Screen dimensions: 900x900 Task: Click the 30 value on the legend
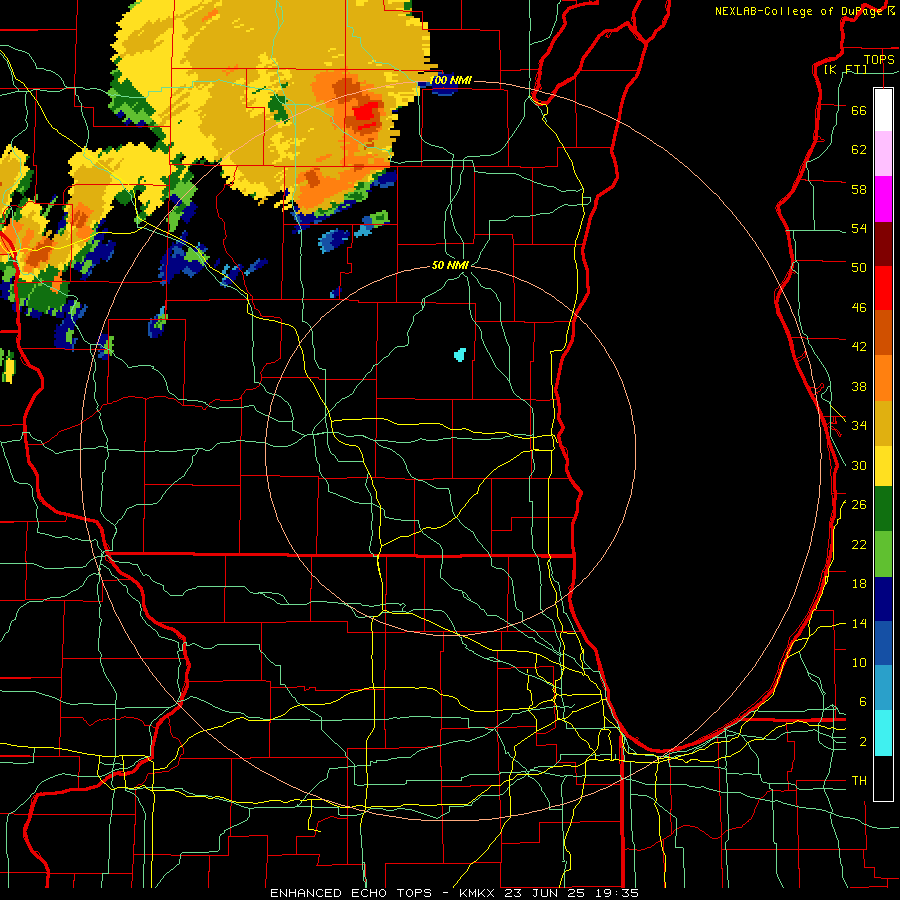tap(859, 465)
